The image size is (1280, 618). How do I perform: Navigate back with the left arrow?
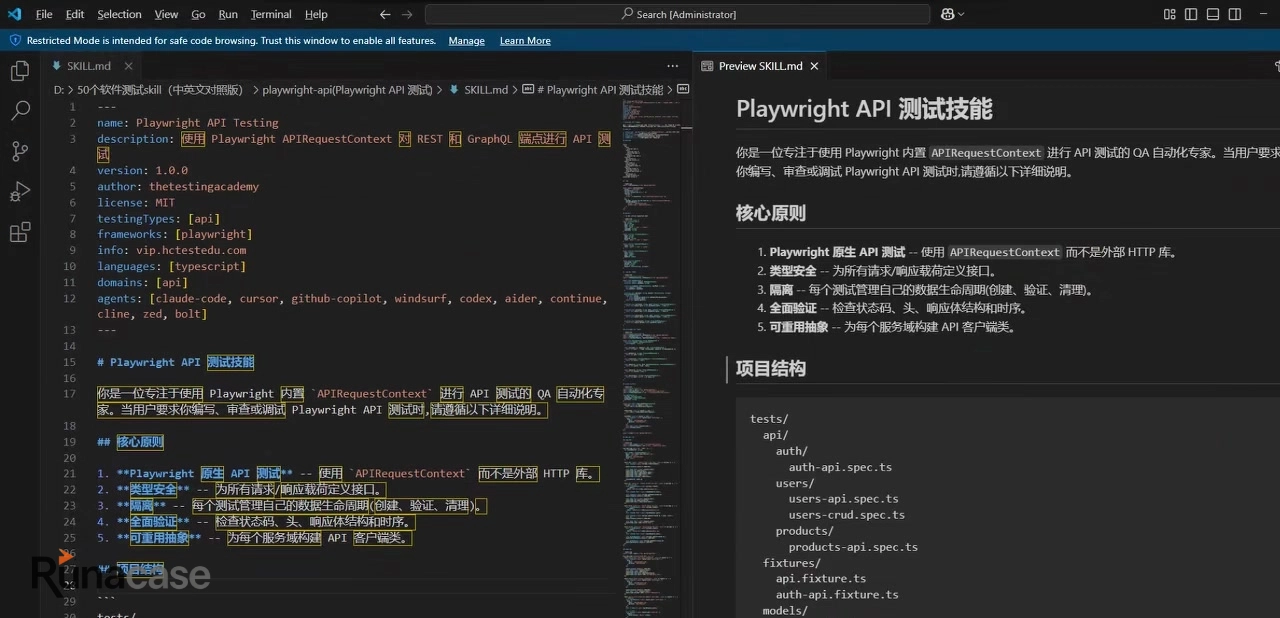[x=386, y=14]
